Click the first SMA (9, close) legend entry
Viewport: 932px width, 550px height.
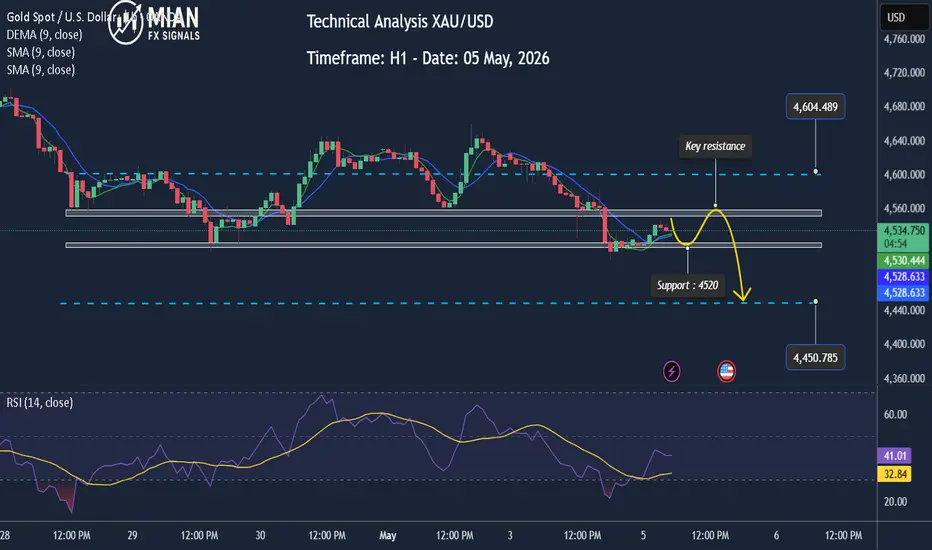[41, 52]
